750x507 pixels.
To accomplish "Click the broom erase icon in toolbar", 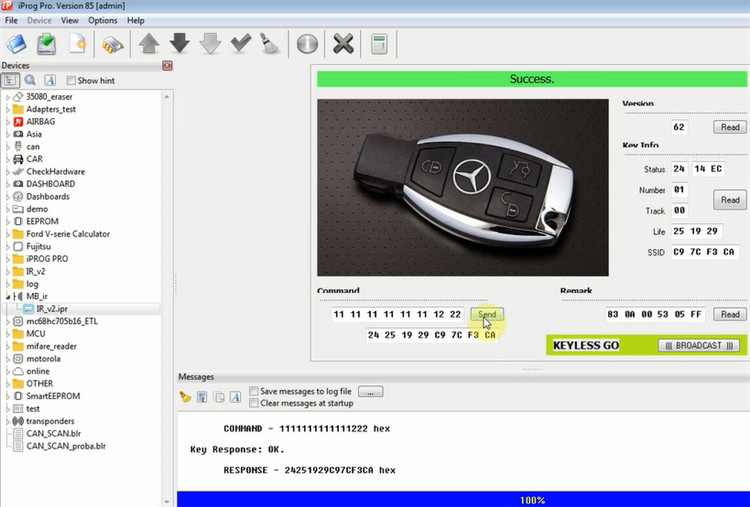I will [270, 44].
